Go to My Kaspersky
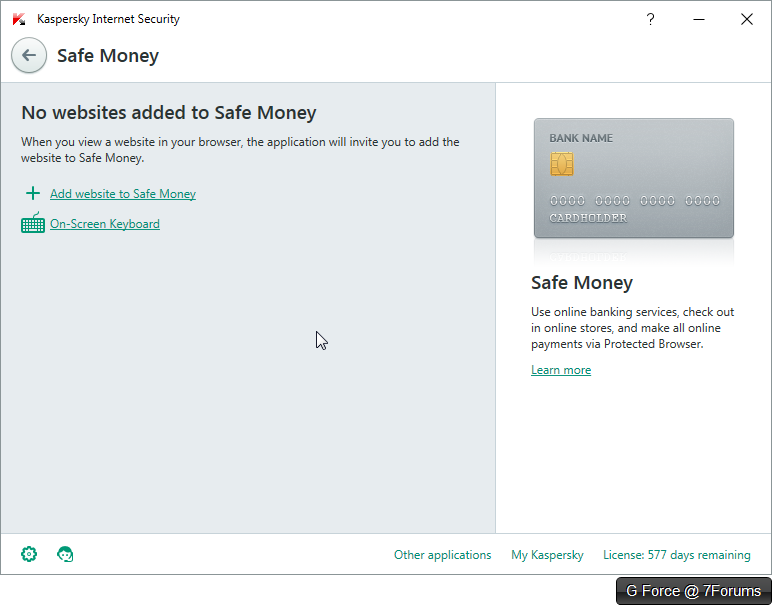 [x=547, y=555]
